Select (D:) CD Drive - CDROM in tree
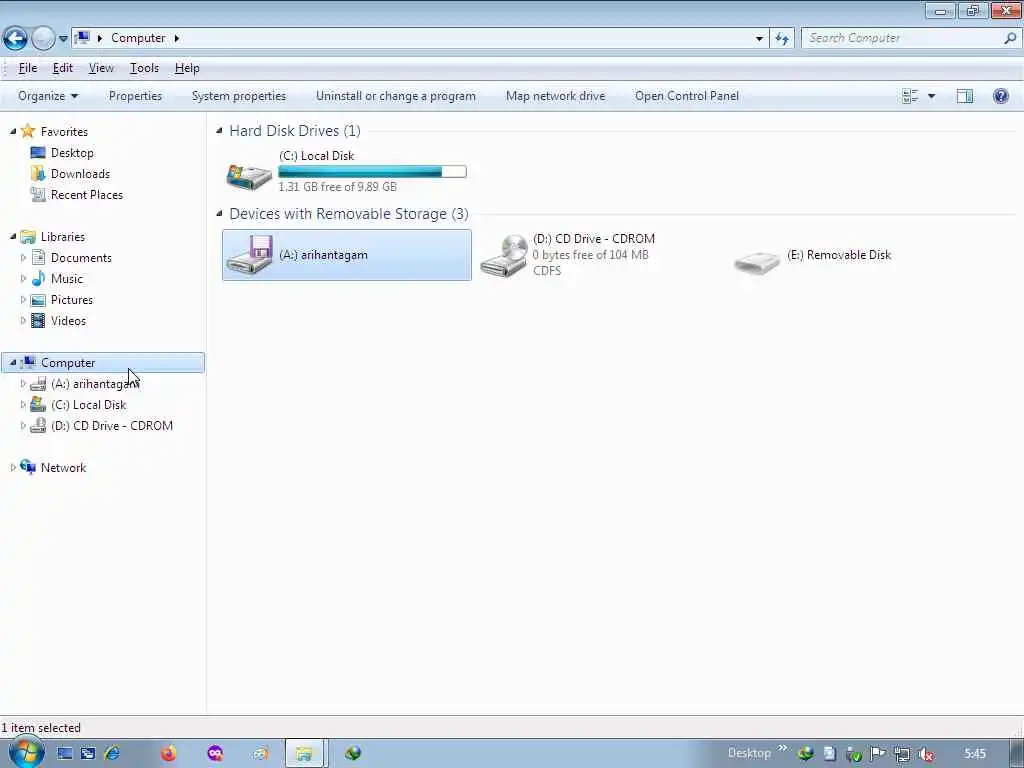This screenshot has height=768, width=1024. coord(112,426)
